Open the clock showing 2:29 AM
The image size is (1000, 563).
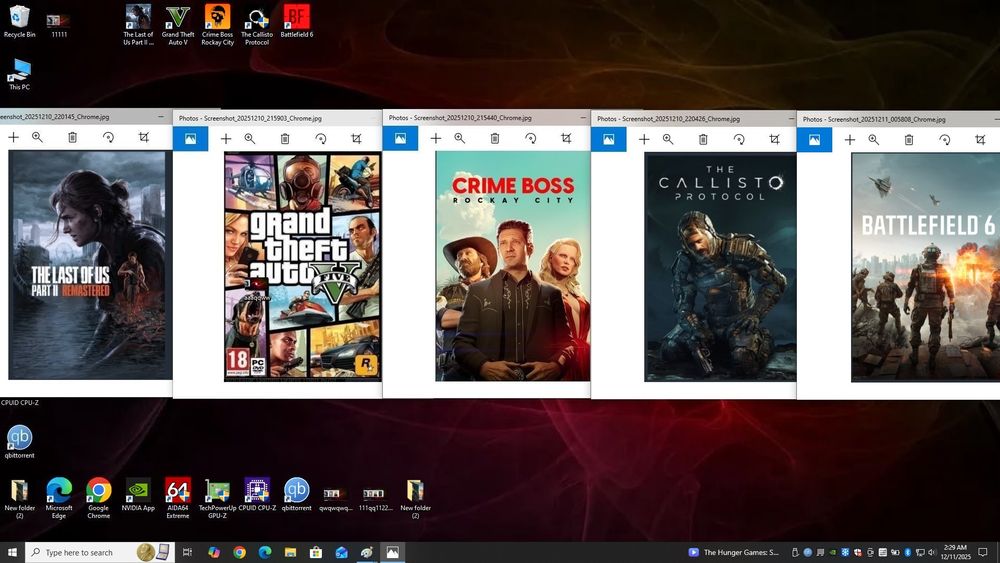[955, 552]
